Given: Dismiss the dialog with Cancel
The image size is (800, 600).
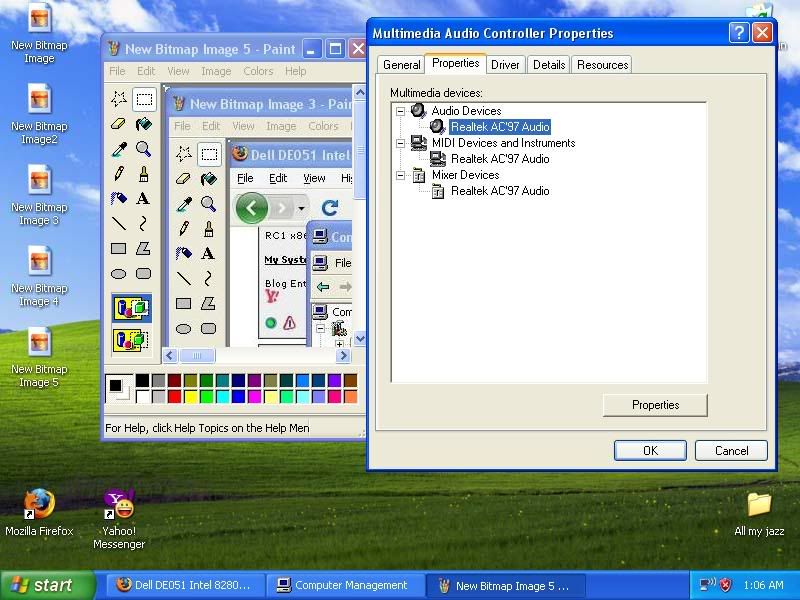Looking at the screenshot, I should coord(731,451).
